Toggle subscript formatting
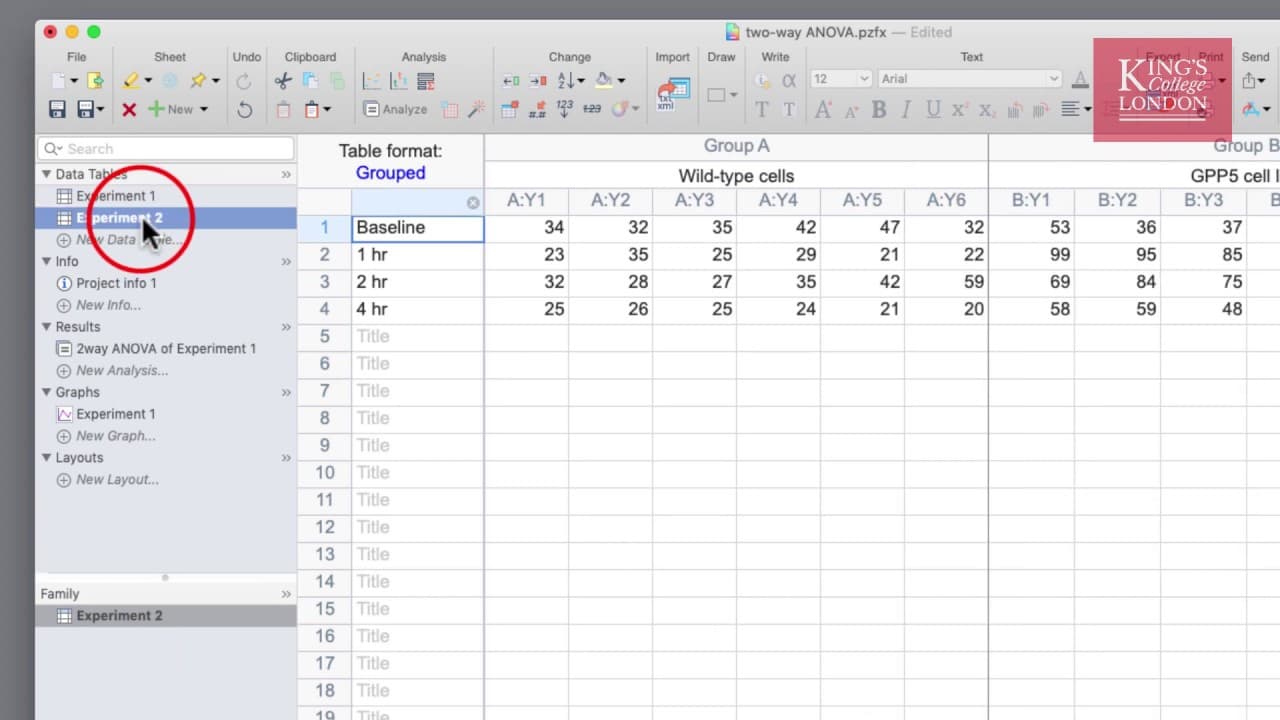1280x720 pixels. point(987,110)
